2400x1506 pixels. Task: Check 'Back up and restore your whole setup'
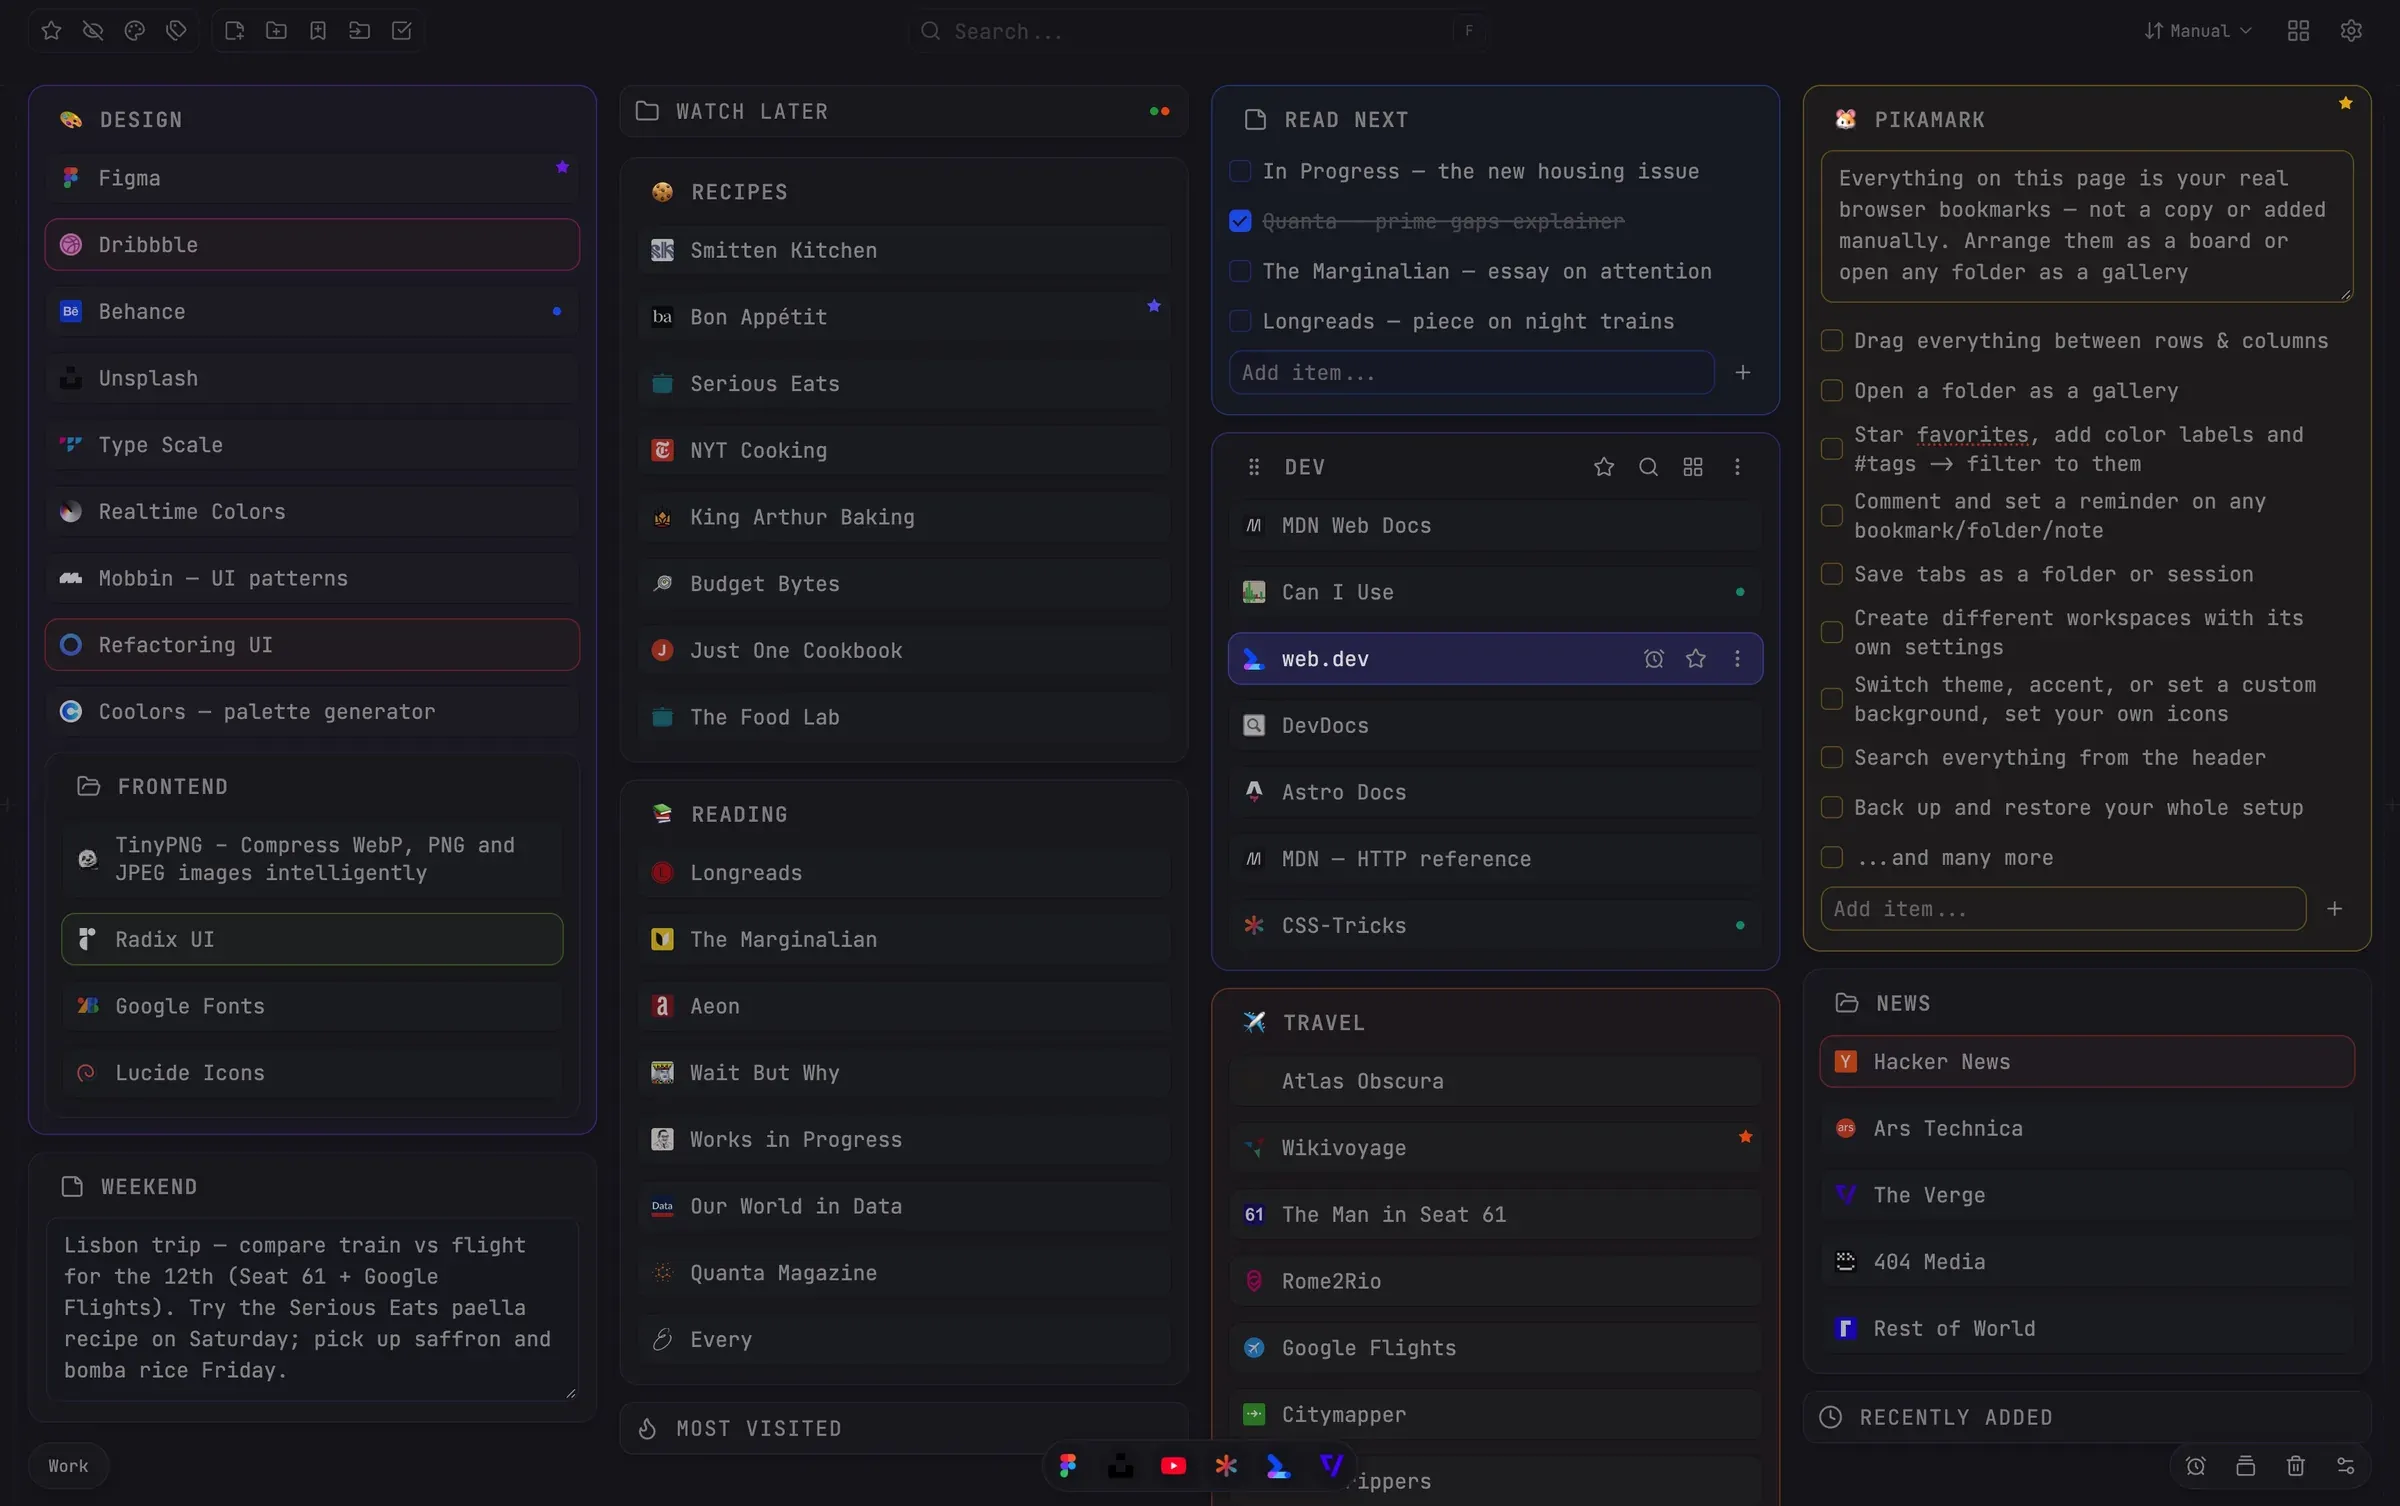pos(1832,808)
